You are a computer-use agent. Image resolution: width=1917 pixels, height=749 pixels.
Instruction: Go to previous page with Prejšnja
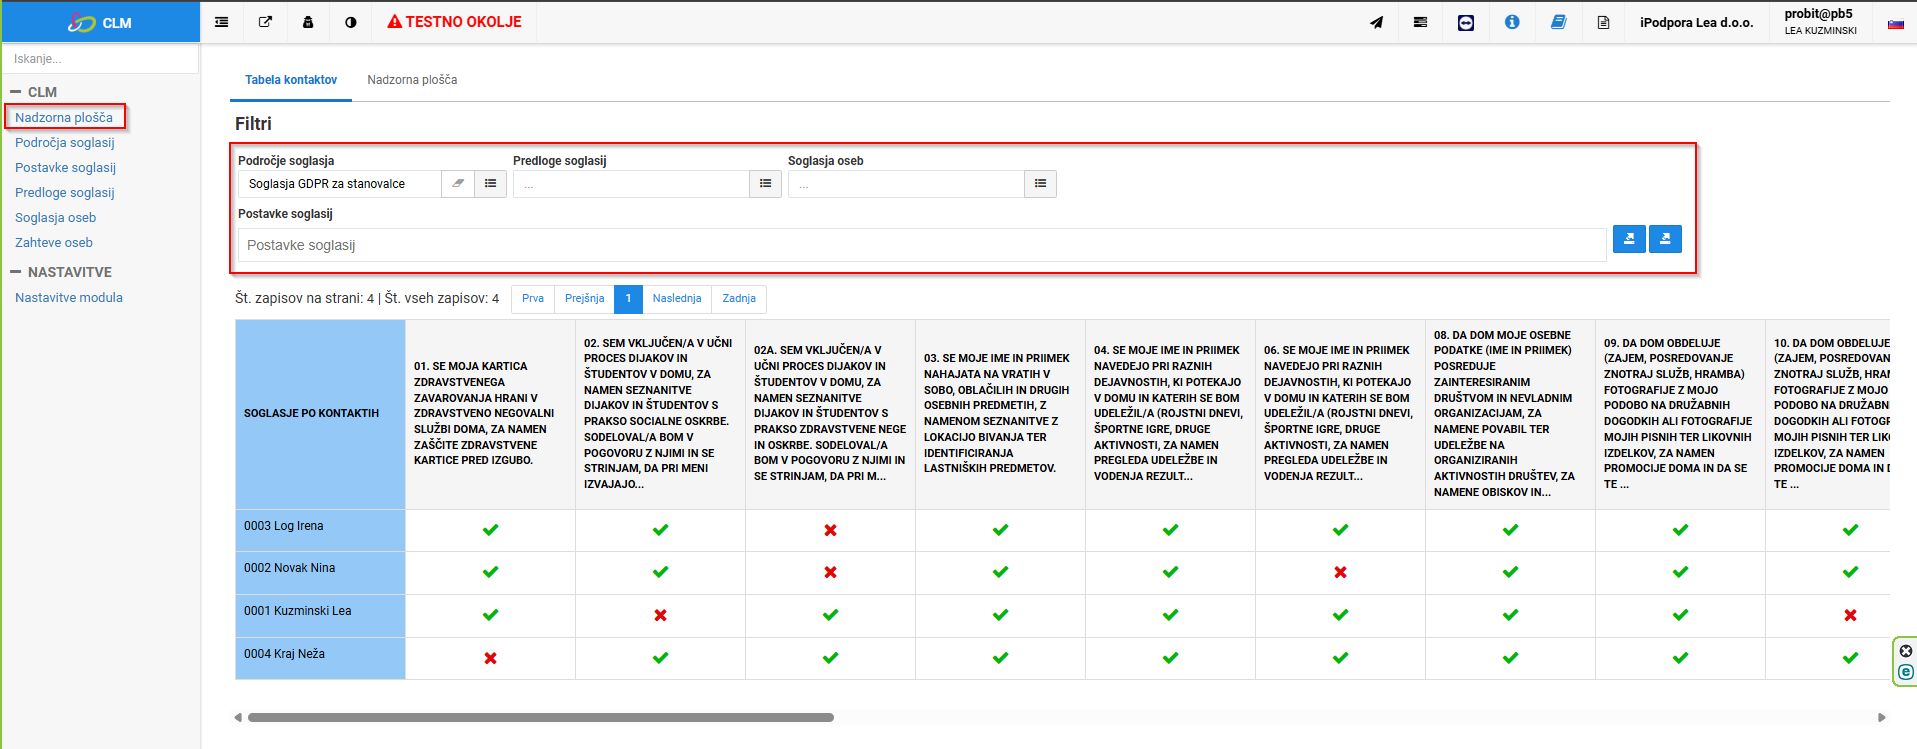point(585,299)
